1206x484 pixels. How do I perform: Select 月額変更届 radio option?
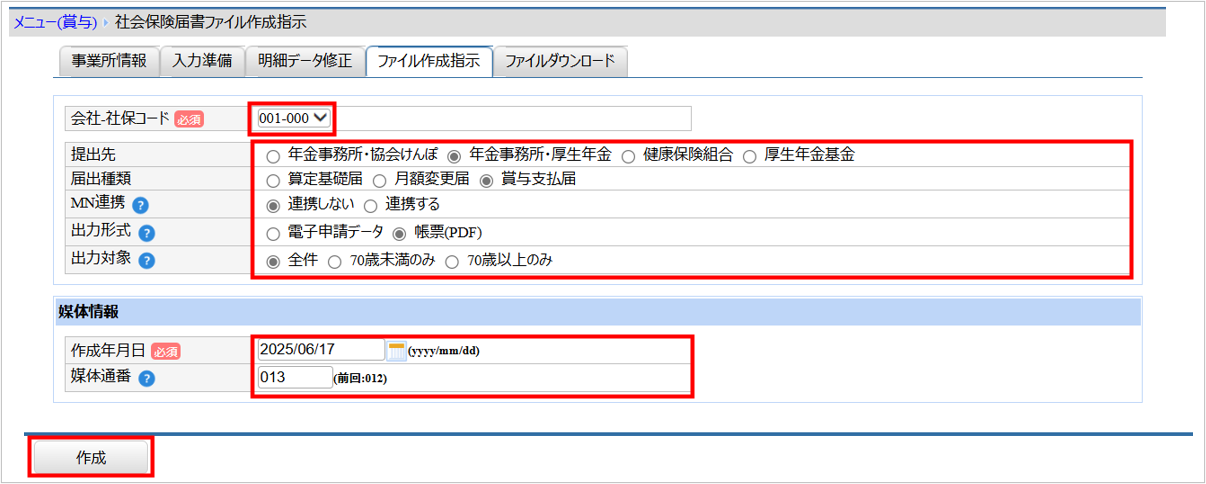click(x=379, y=181)
